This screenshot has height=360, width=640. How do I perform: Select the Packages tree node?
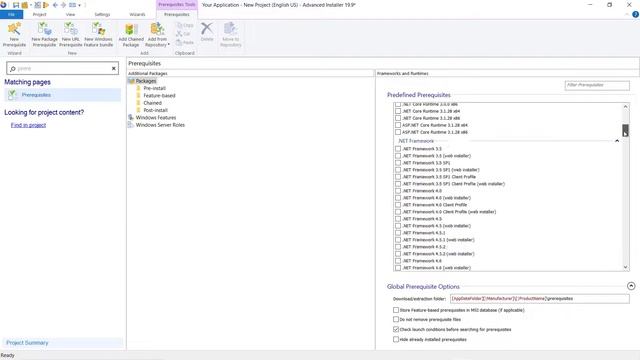pos(146,81)
